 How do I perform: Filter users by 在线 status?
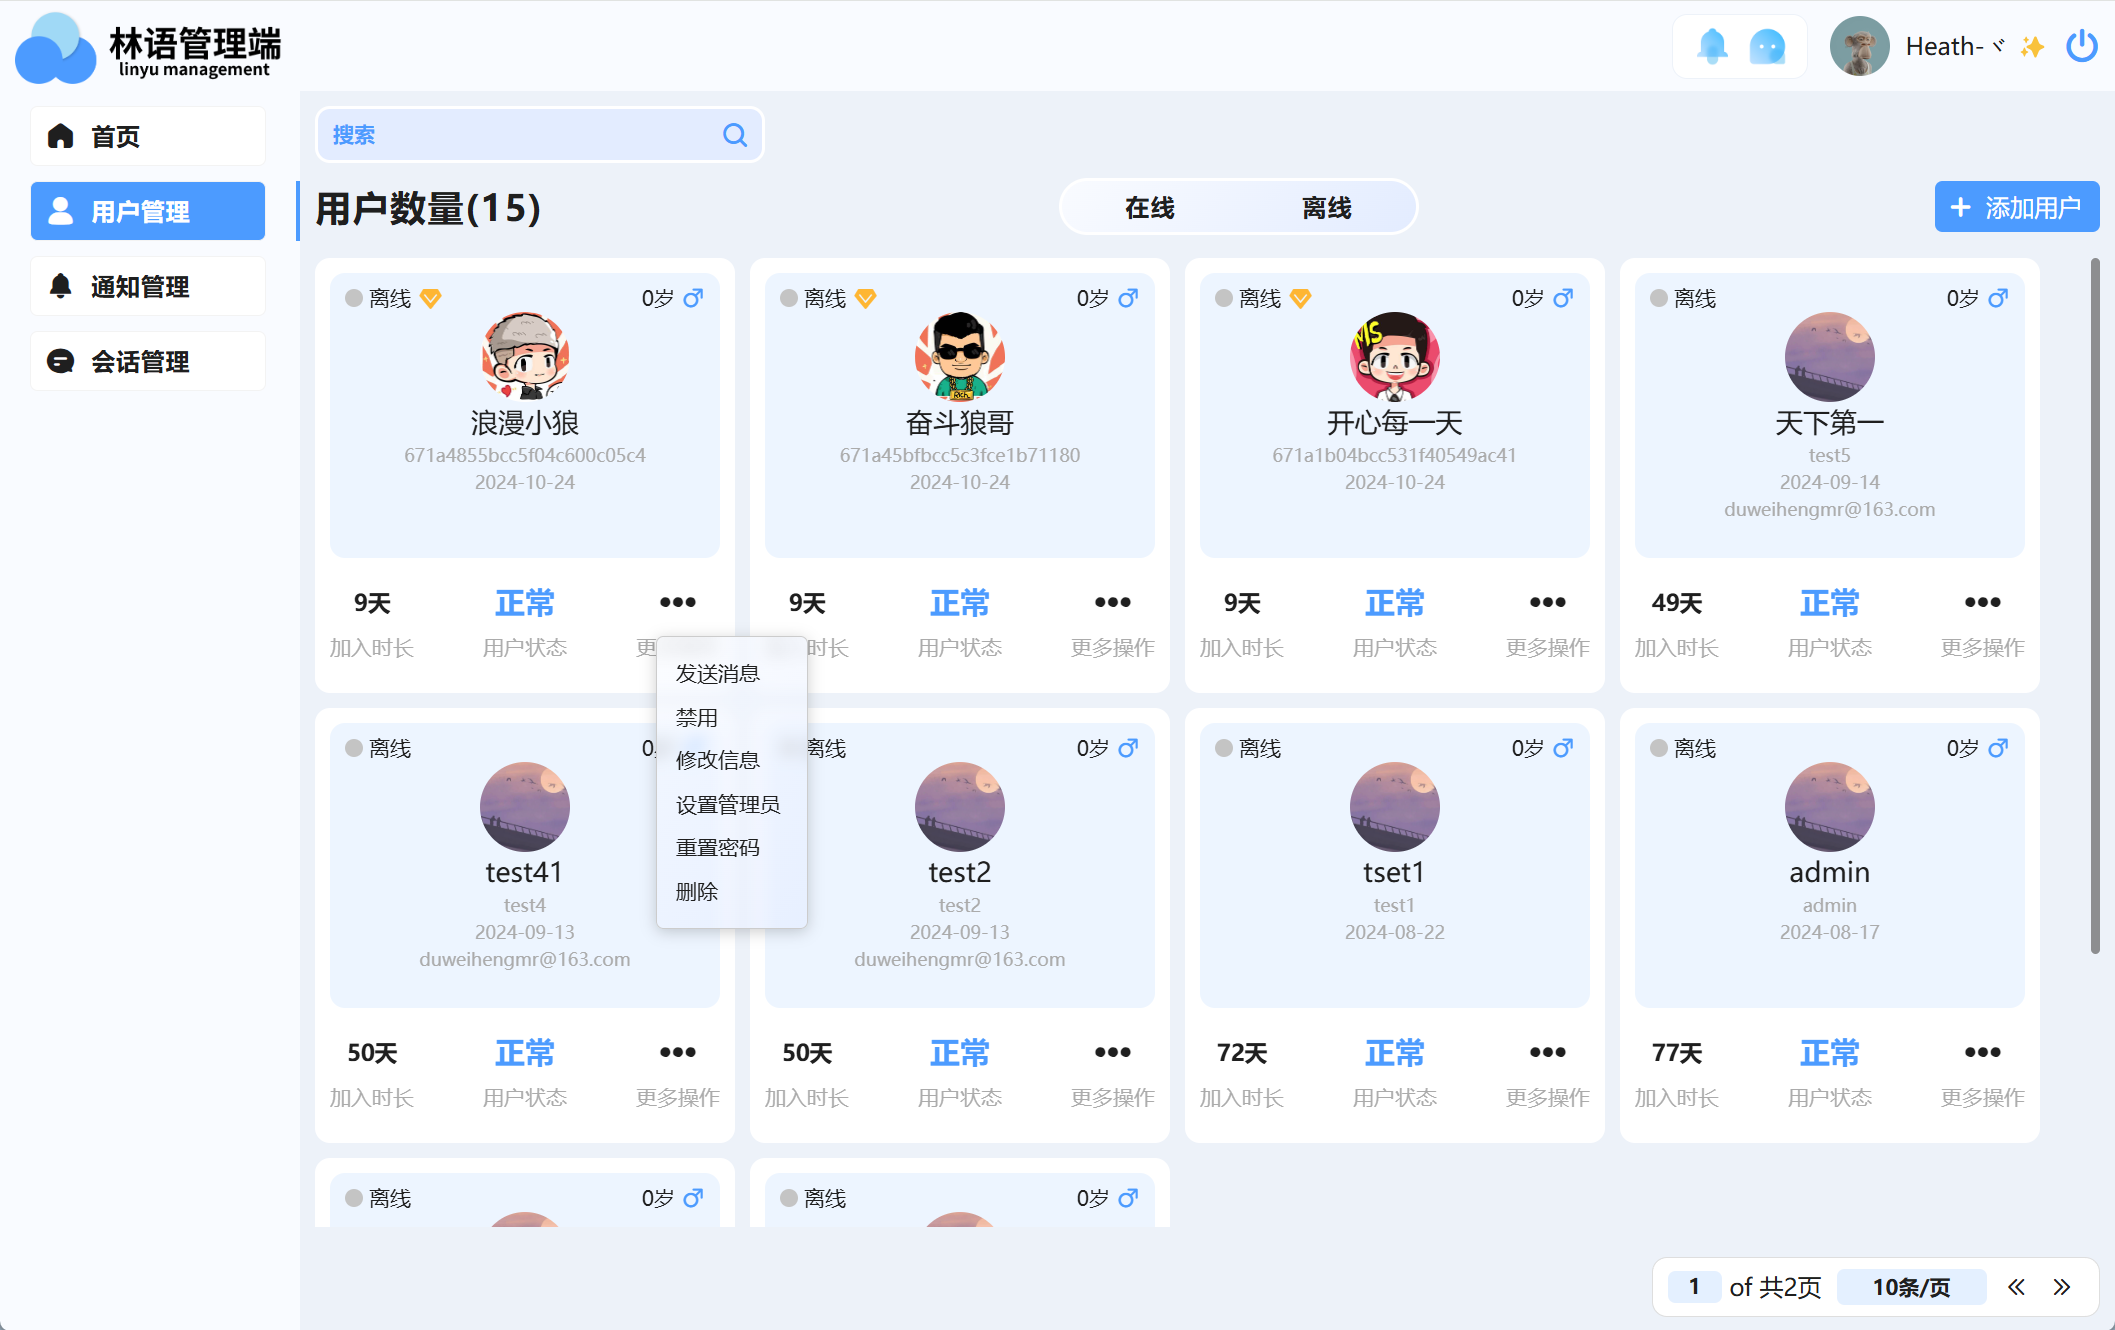point(1149,207)
